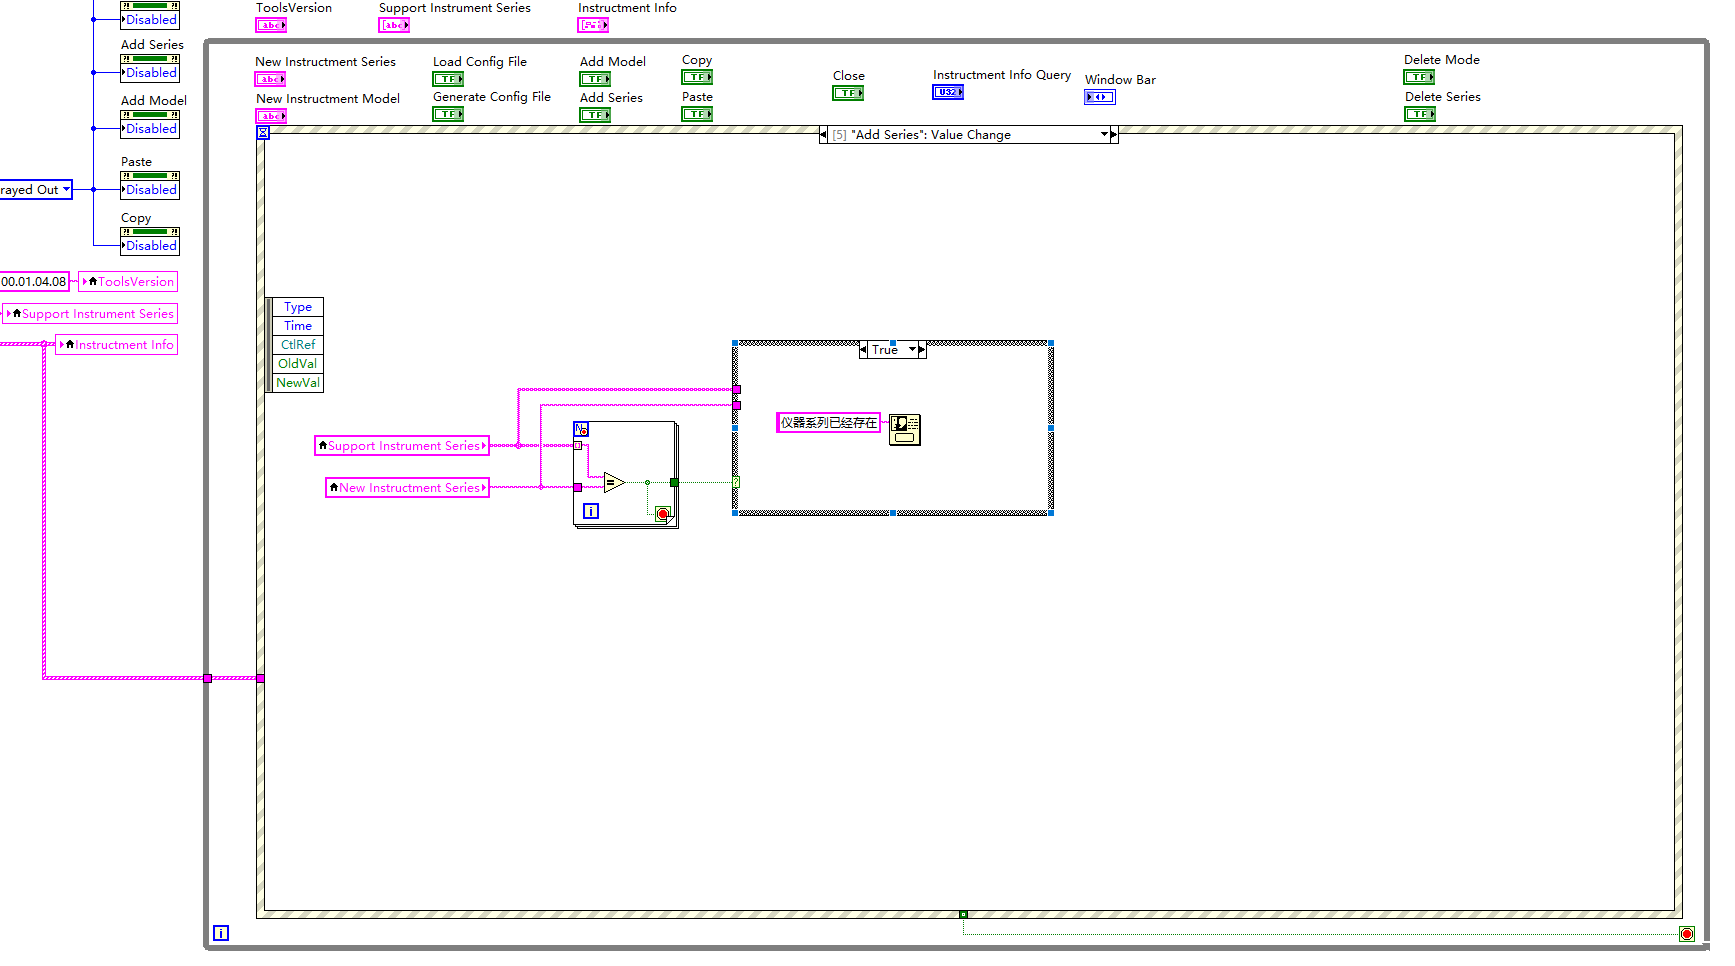Click the One Button Dialog node

905,430
